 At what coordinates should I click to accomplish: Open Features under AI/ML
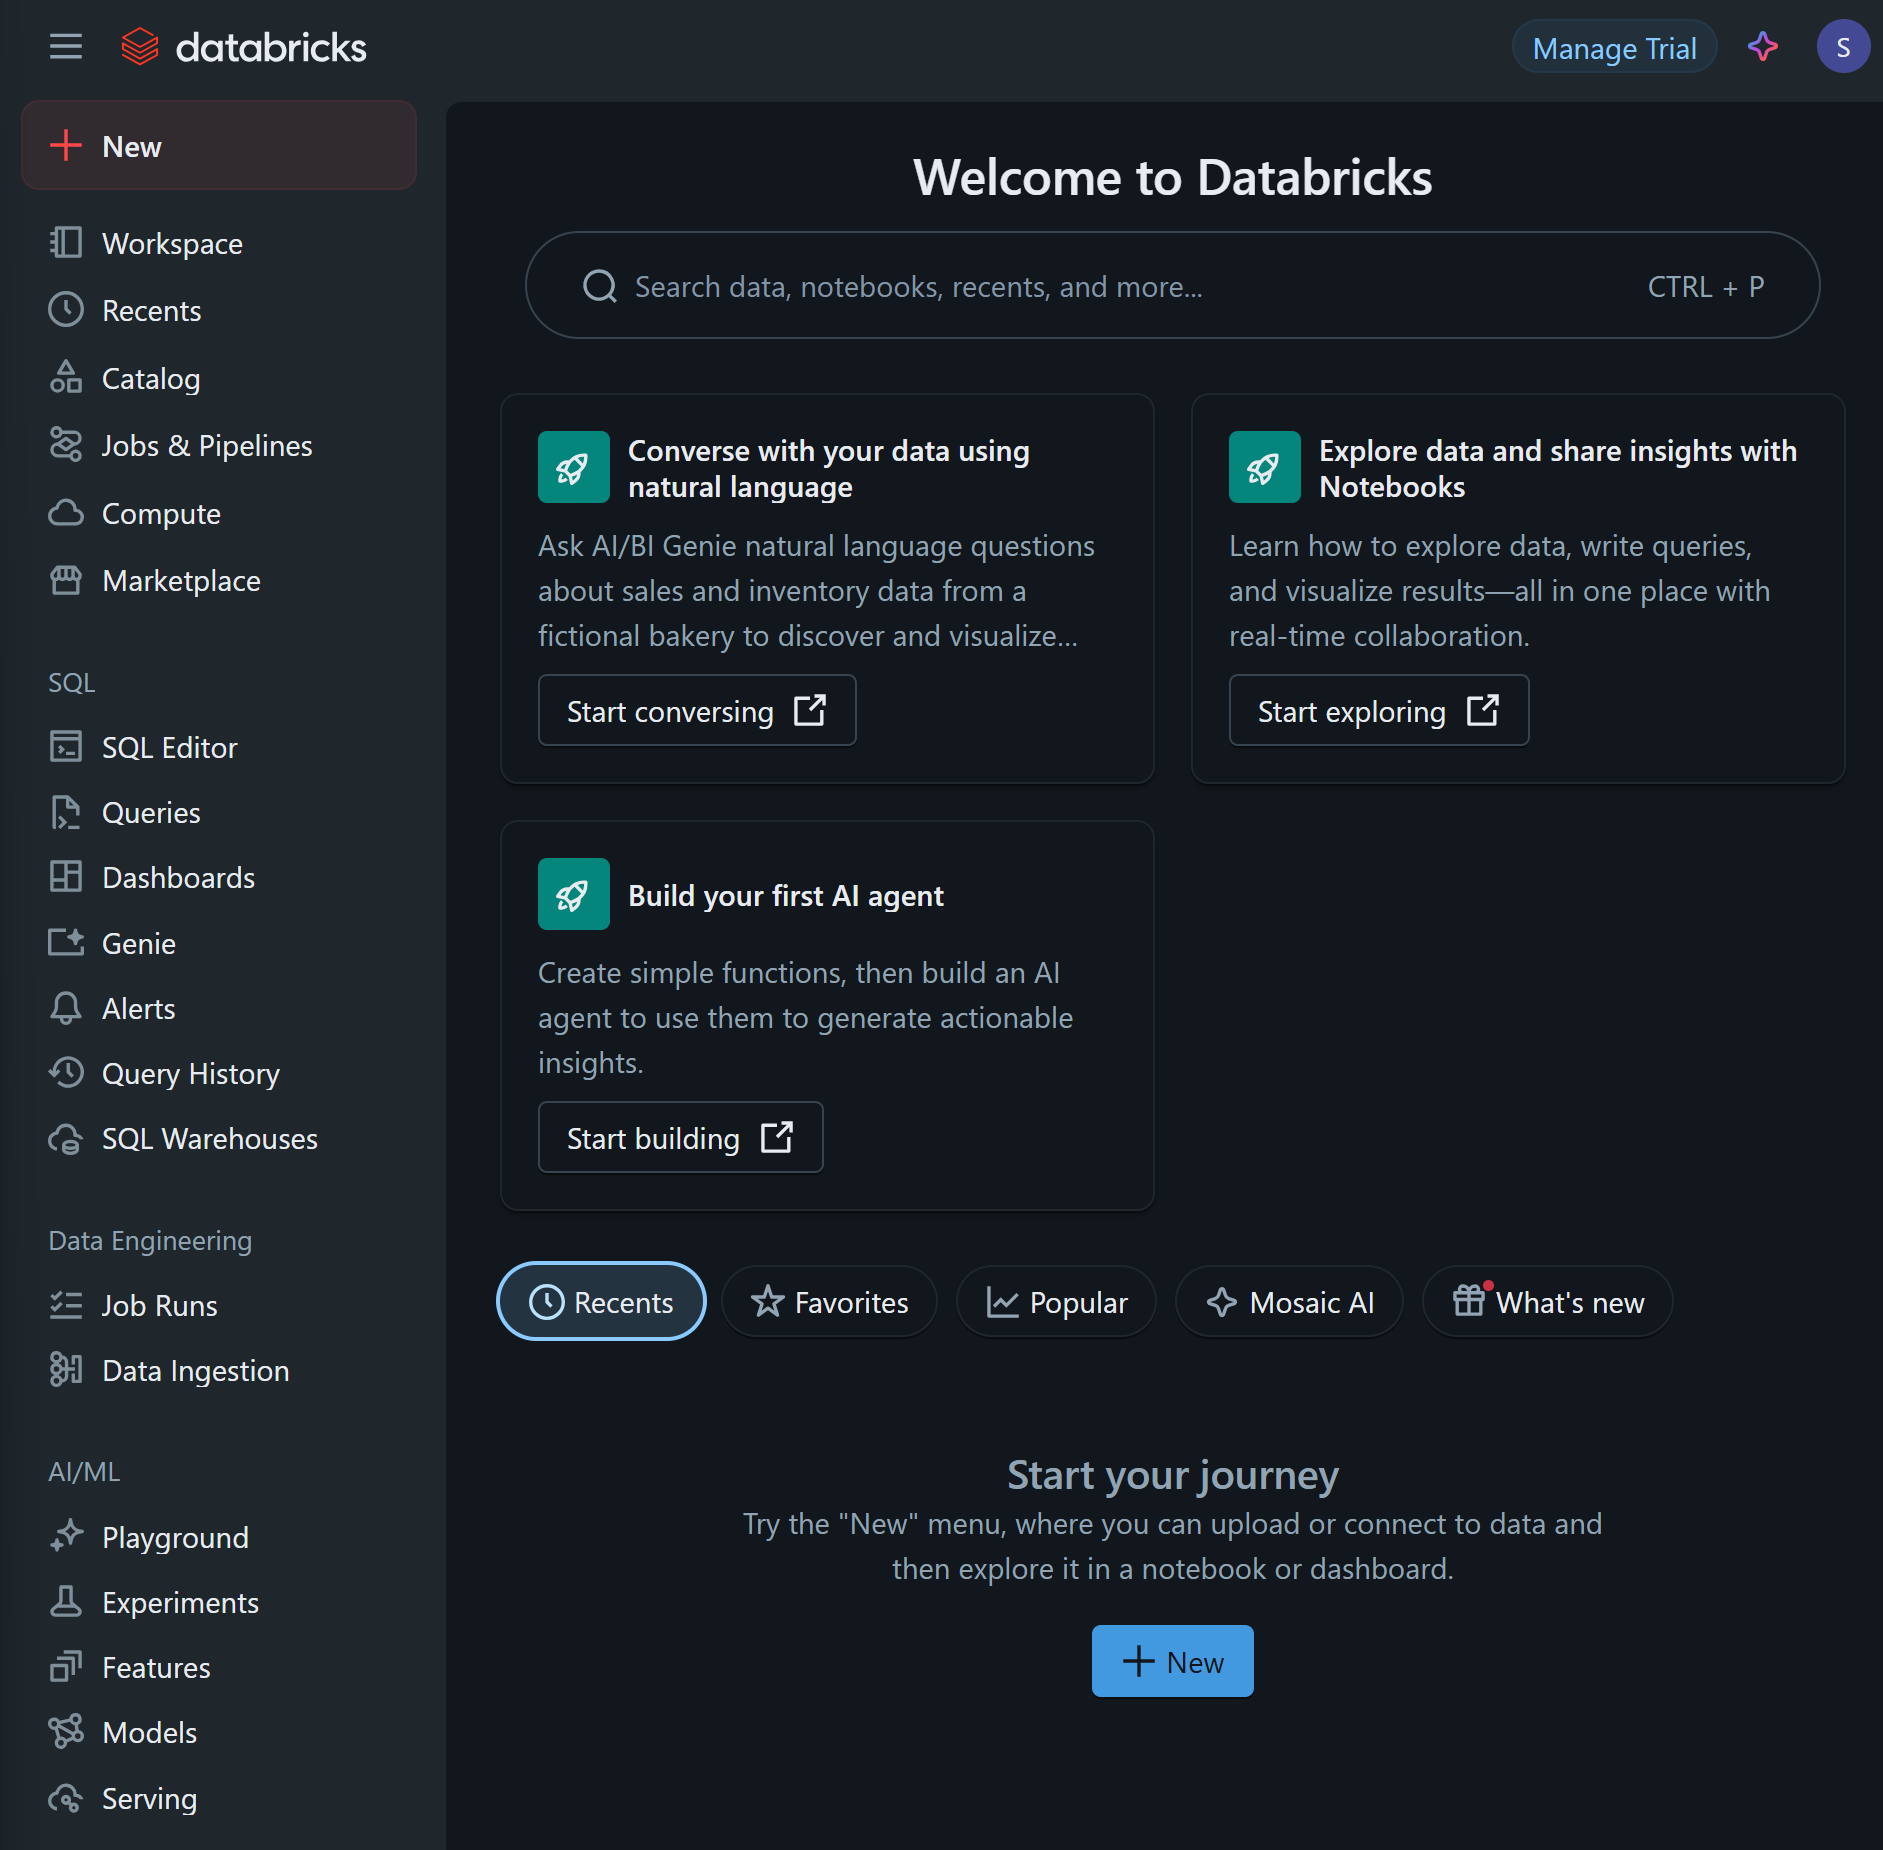(x=219, y=1667)
